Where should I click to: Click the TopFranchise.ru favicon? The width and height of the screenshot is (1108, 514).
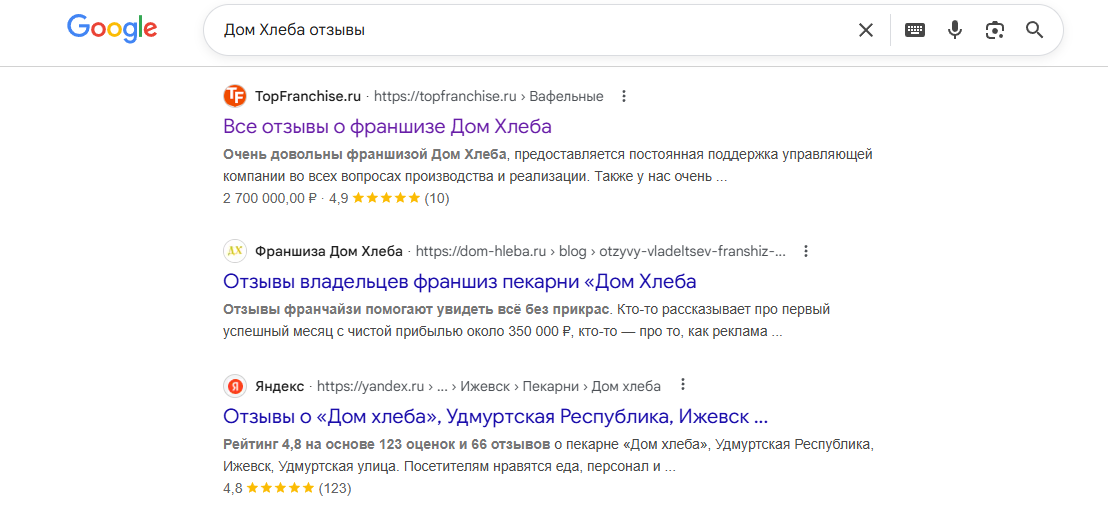(235, 96)
